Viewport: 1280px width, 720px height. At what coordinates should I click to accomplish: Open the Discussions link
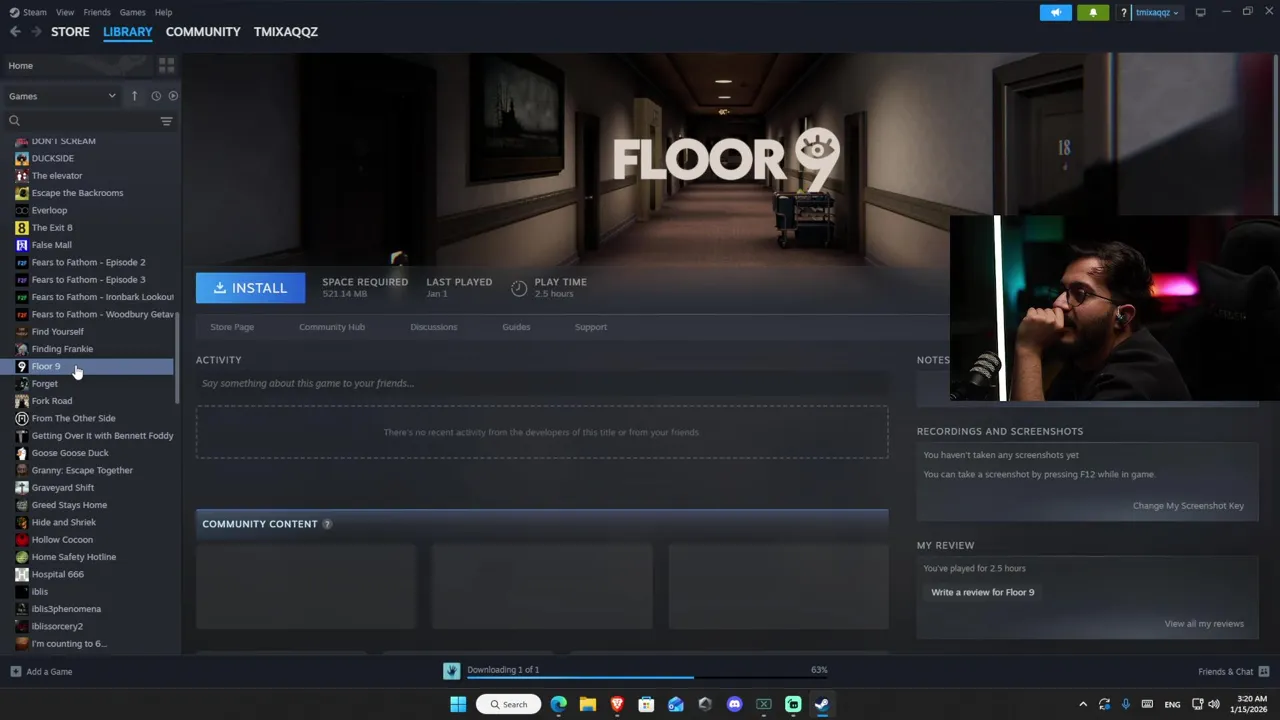(434, 327)
